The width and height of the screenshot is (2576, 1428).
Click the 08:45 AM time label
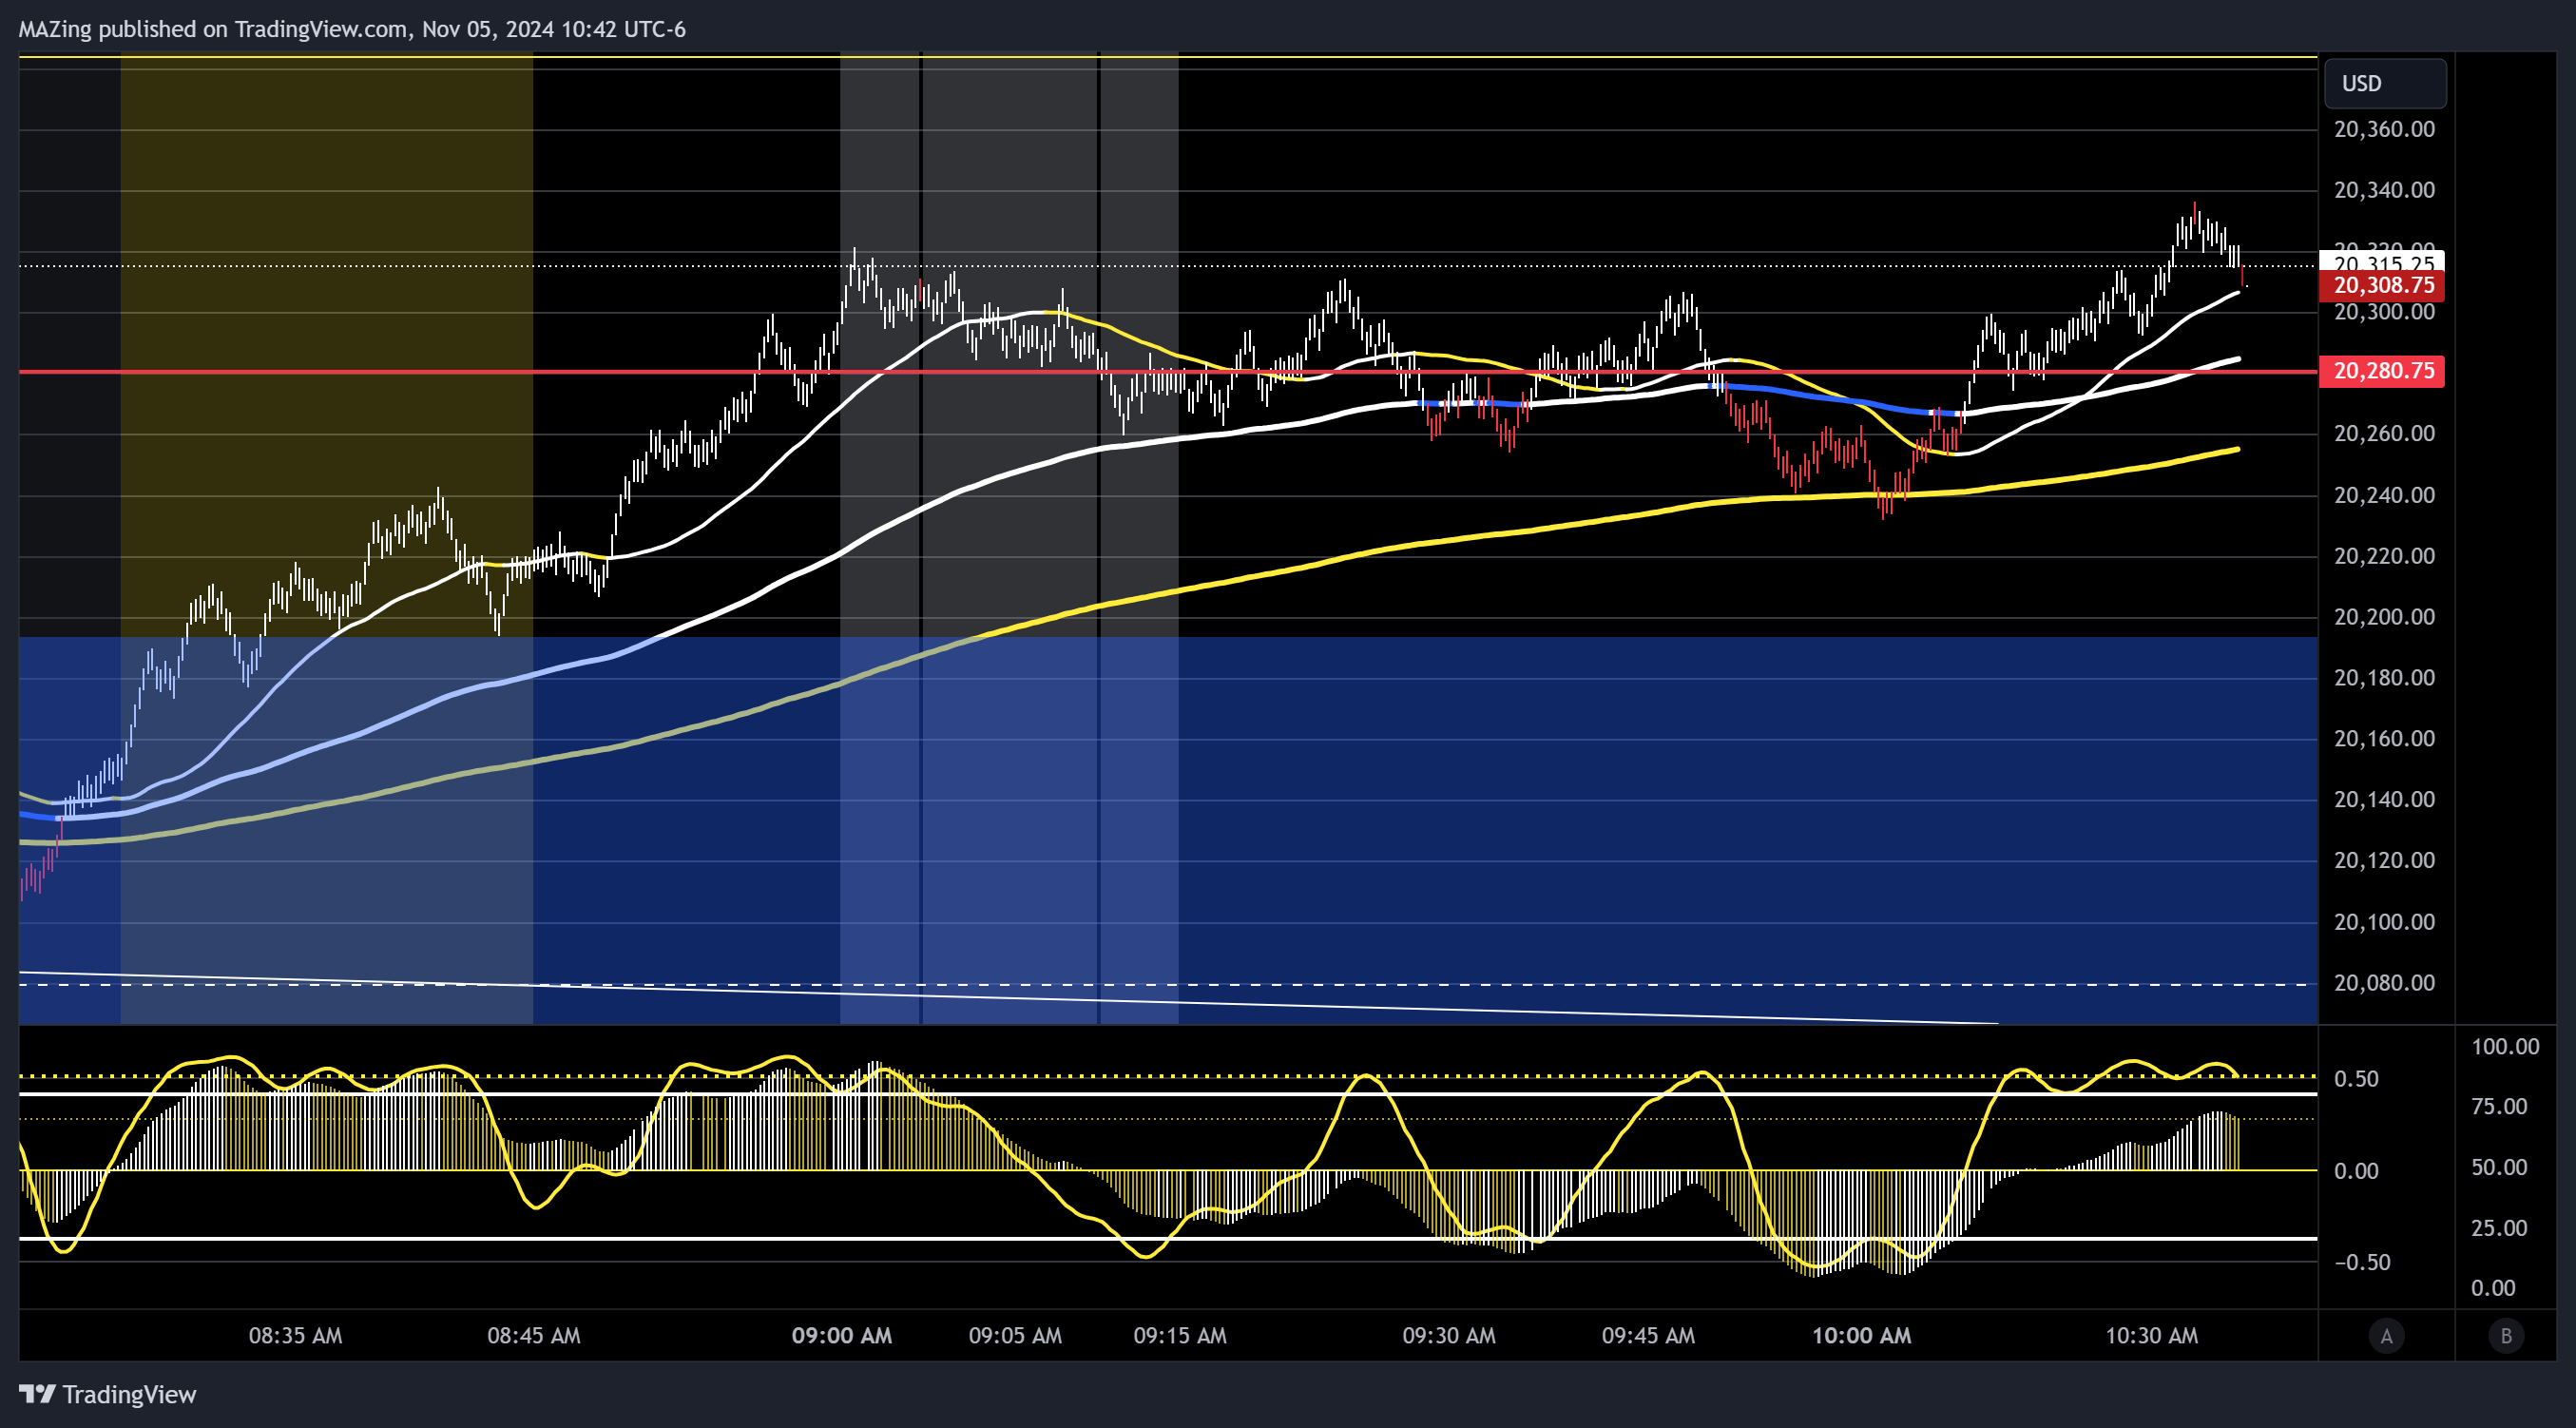[533, 1336]
